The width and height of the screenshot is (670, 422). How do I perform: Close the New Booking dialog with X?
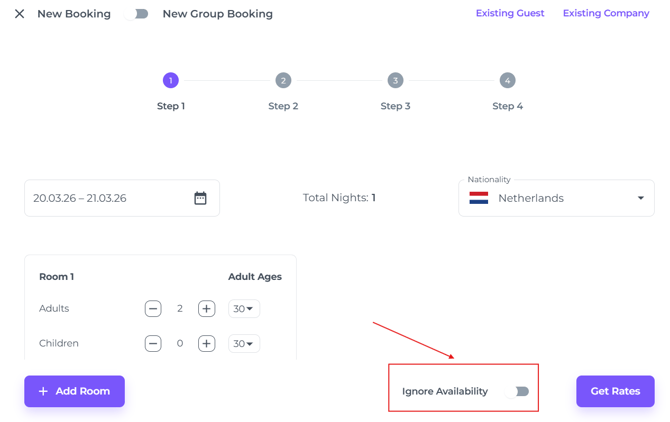click(19, 14)
